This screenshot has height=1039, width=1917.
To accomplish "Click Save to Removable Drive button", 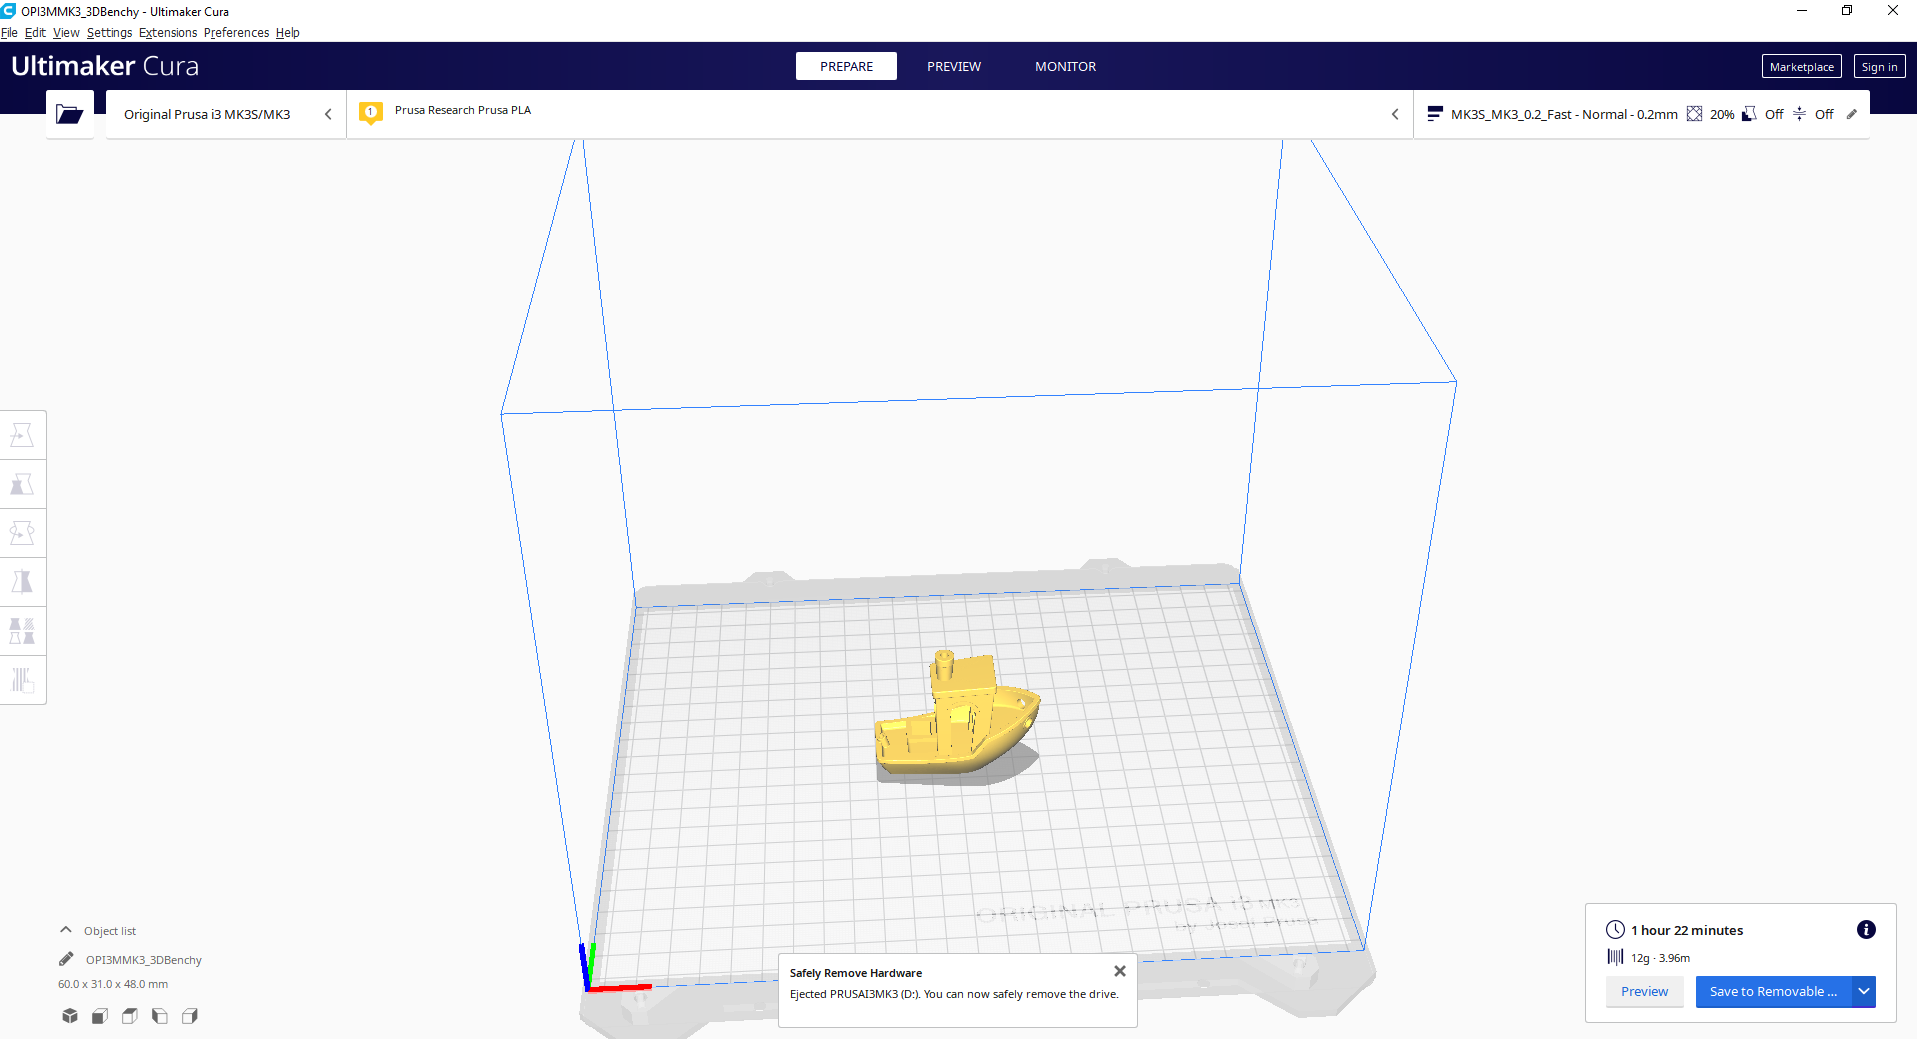I will pos(1773,992).
